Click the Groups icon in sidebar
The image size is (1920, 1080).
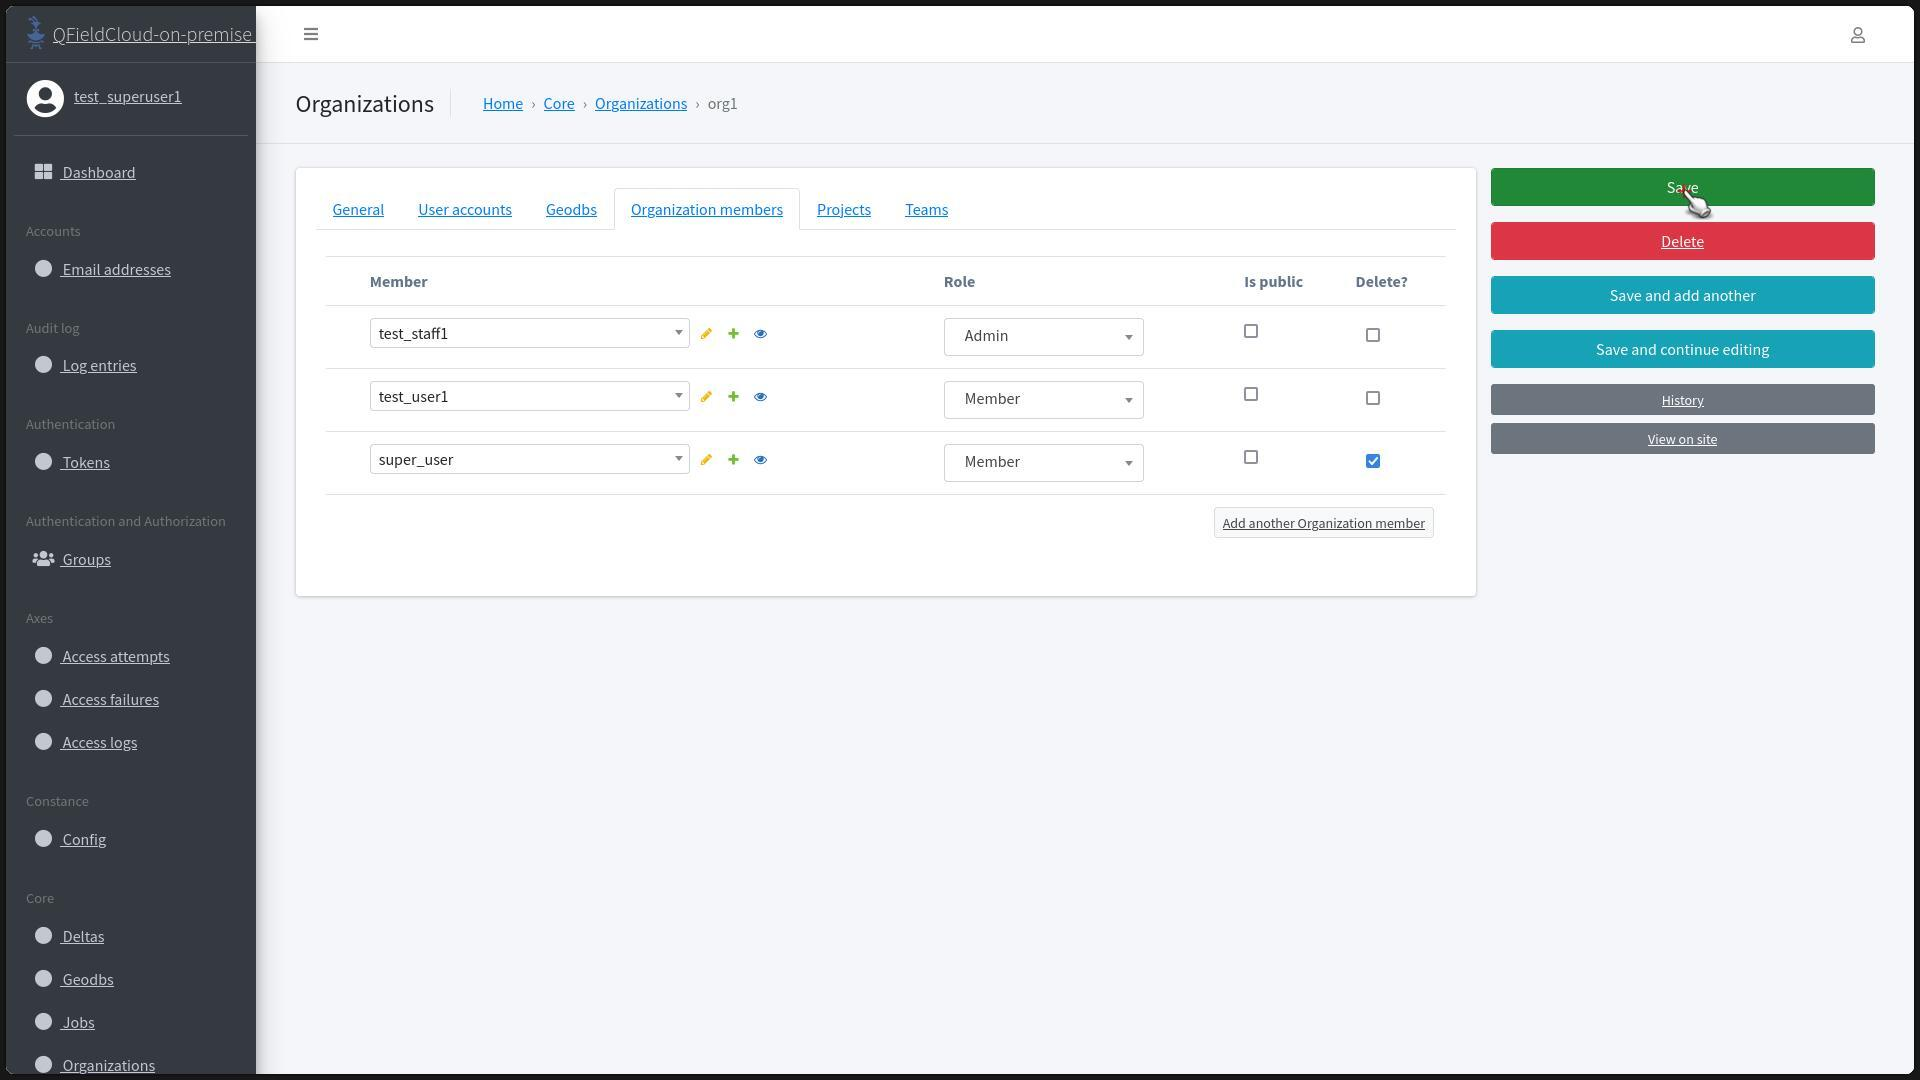tap(43, 559)
